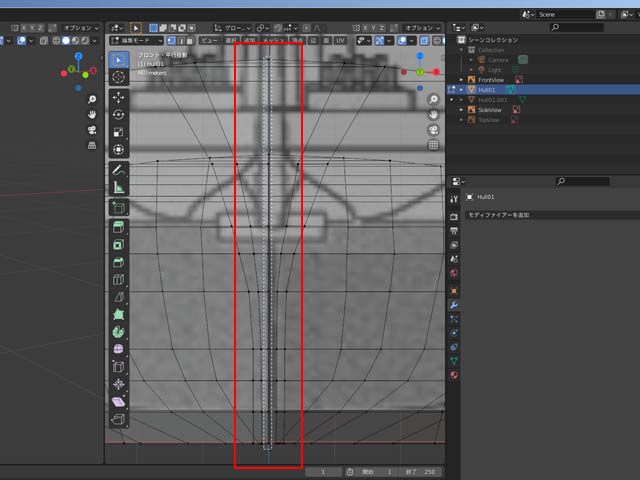Expand the FrontView item in outliner
Screen dimensions: 640x480
tap(461, 80)
